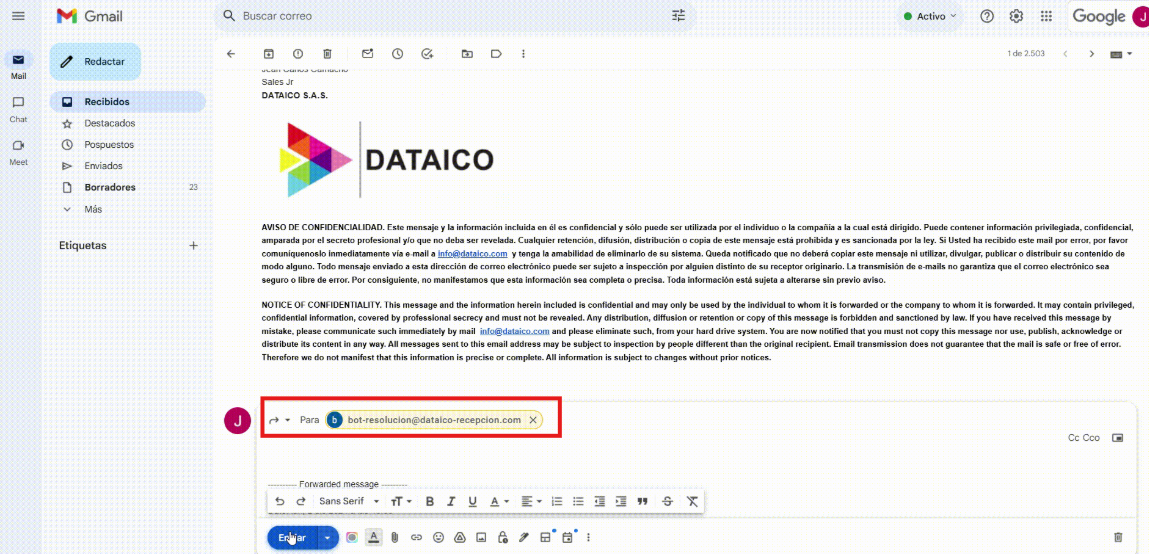This screenshot has height=554, width=1149.
Task: Insert files using Google Drive
Action: 459,537
